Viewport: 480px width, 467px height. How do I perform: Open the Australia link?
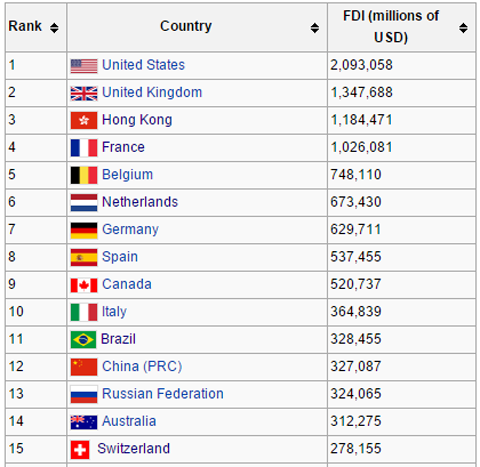coord(129,421)
